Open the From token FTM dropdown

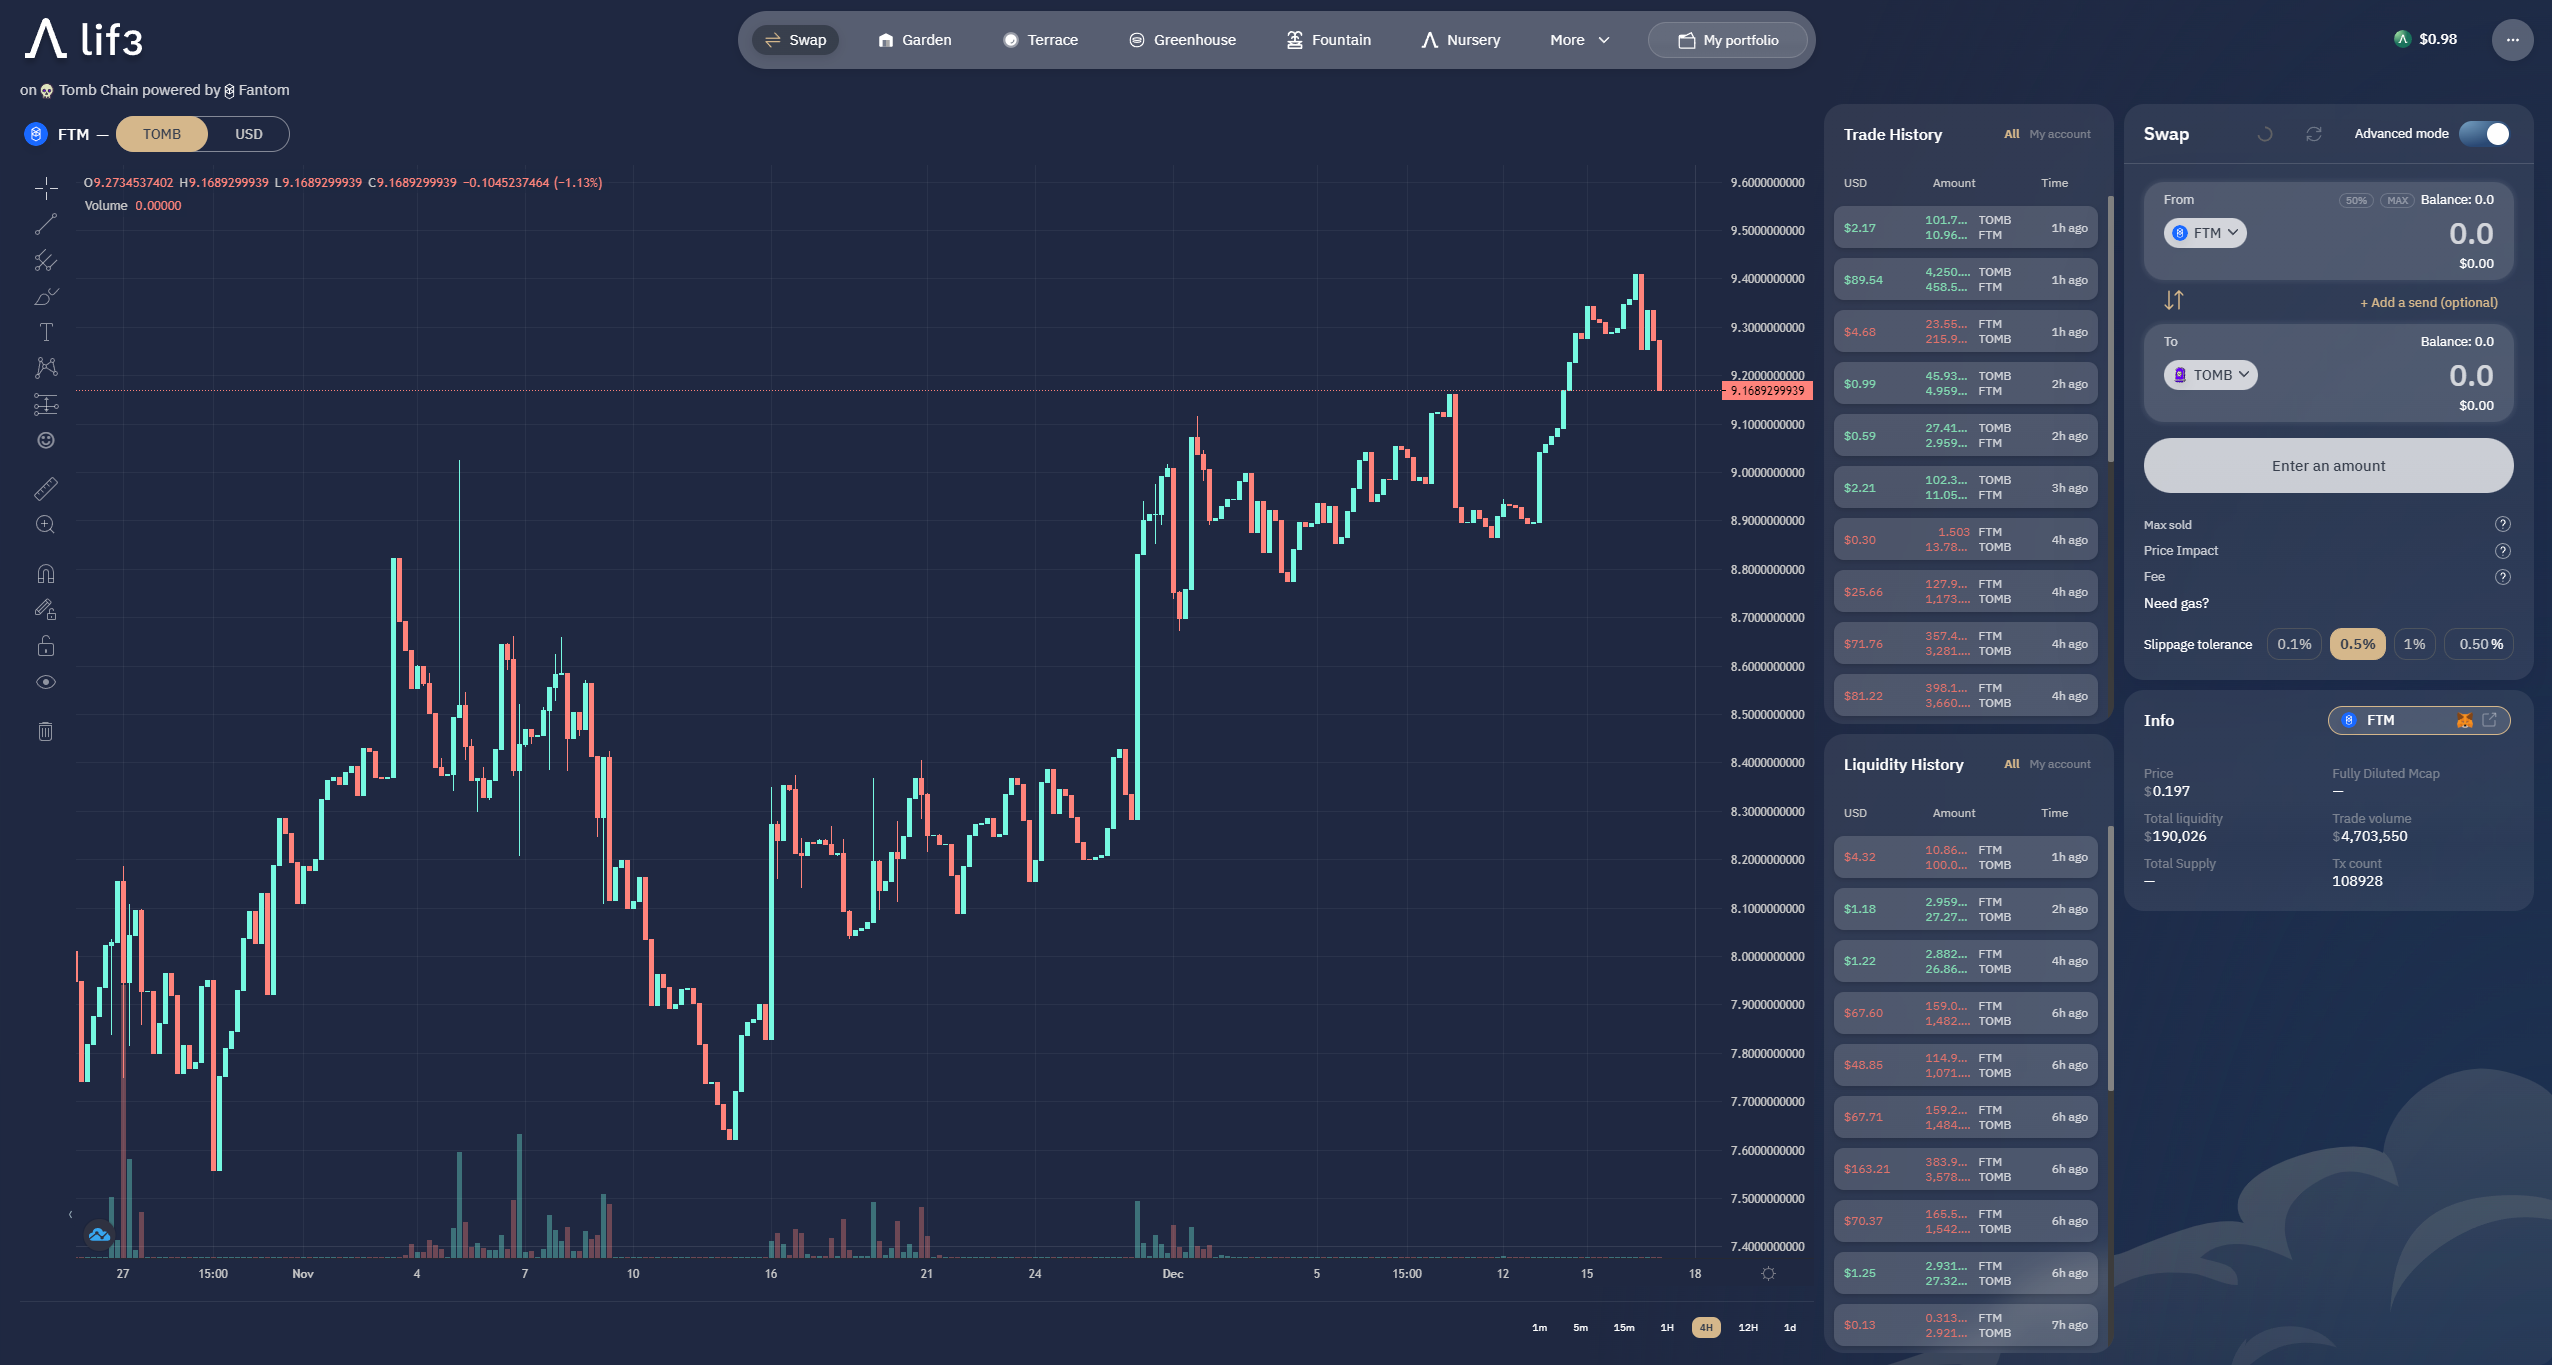point(2206,233)
